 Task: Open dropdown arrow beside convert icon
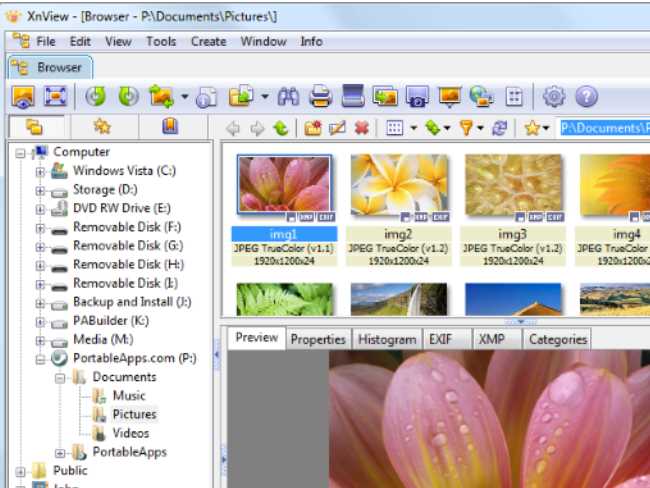tap(184, 97)
